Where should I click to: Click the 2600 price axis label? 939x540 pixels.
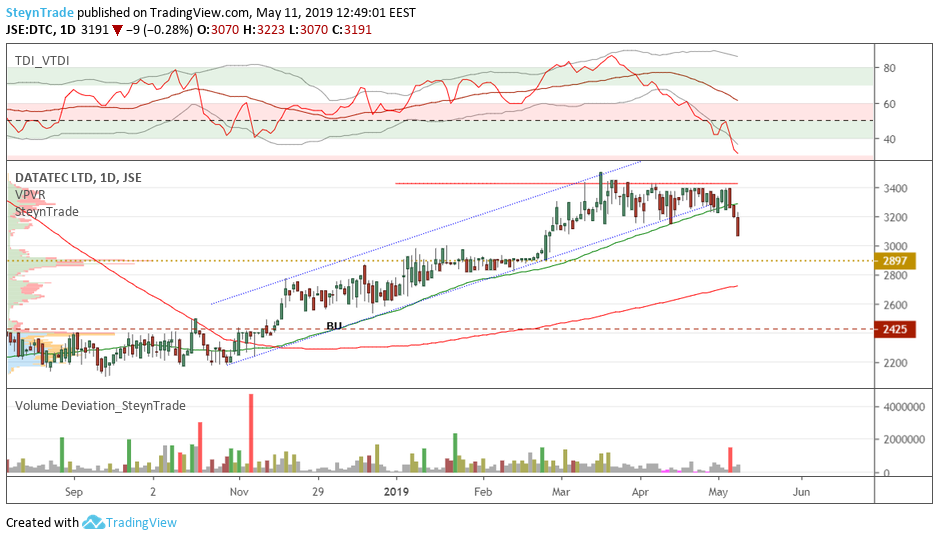pyautogui.click(x=895, y=305)
